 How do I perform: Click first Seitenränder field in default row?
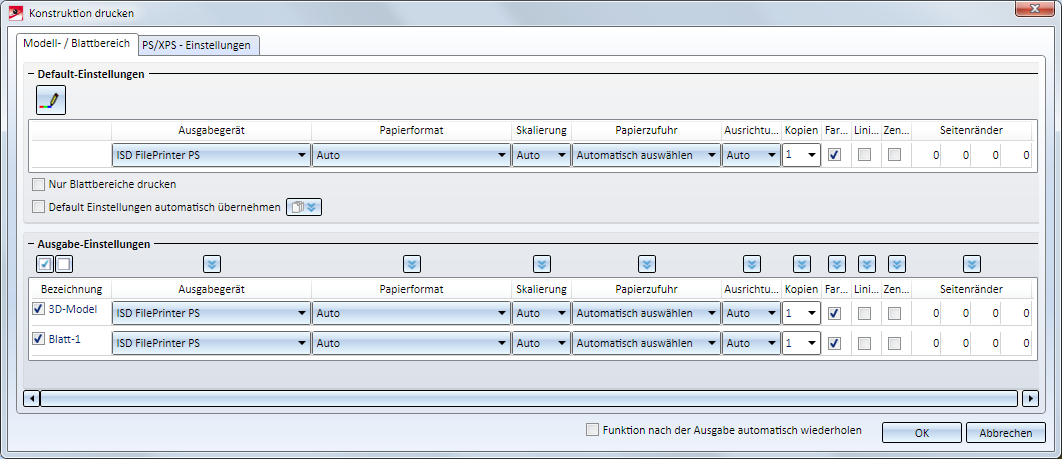928,156
